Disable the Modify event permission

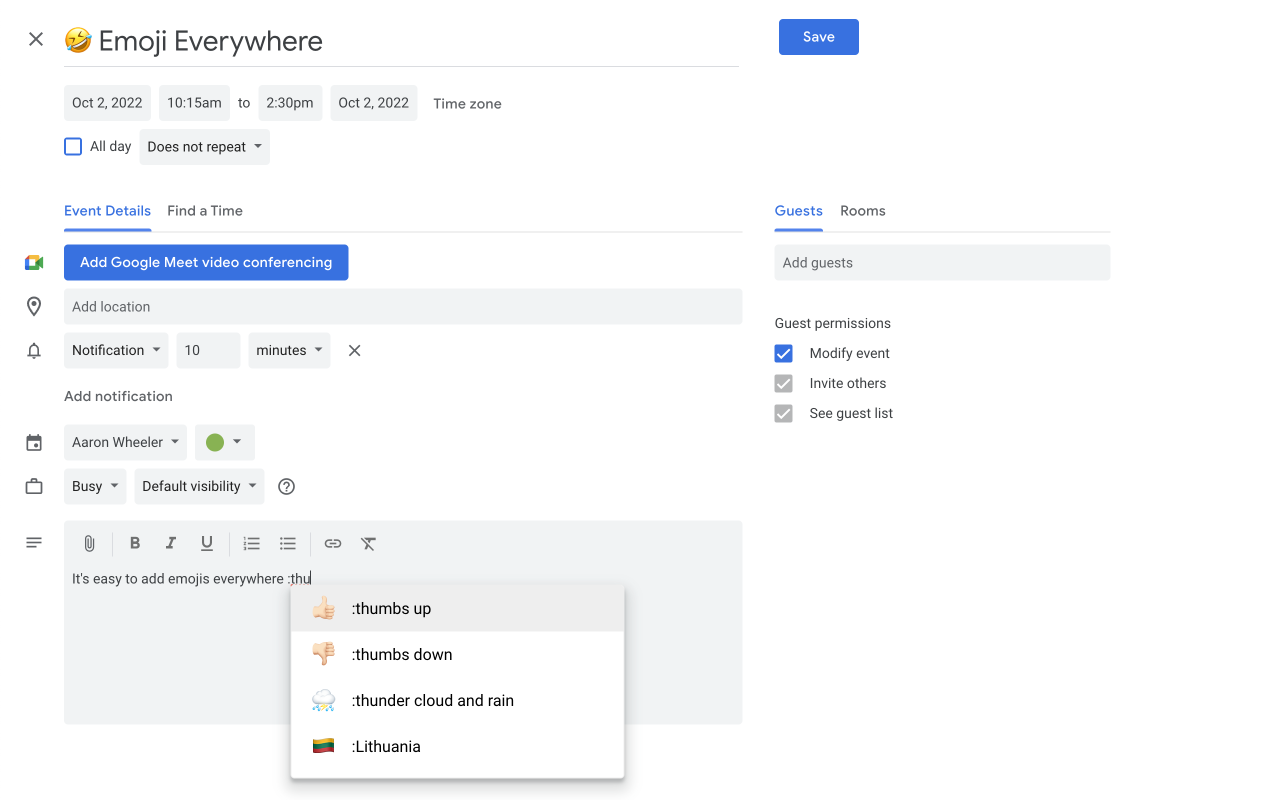pos(783,353)
